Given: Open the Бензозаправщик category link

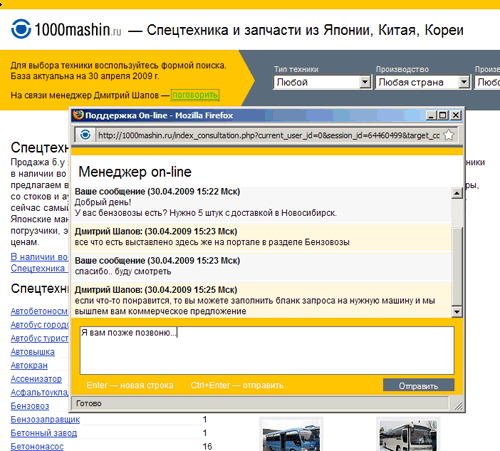Looking at the screenshot, I should (45, 419).
